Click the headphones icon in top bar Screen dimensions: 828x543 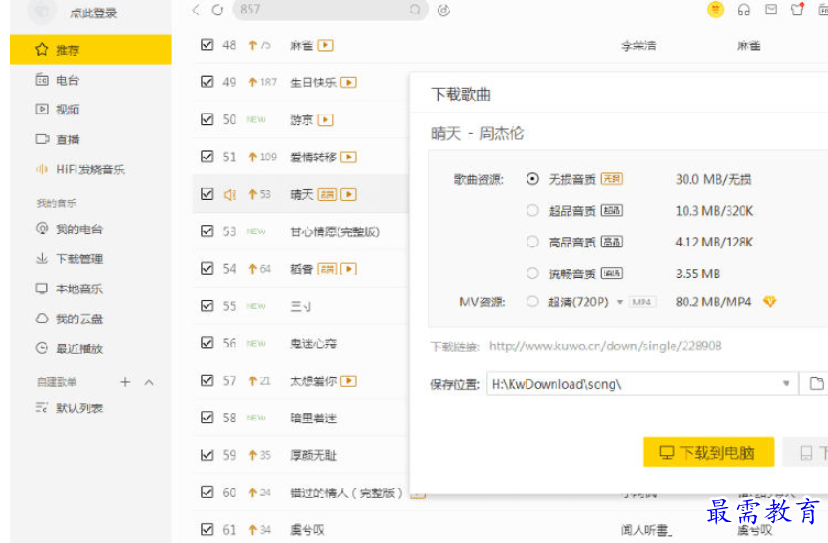[x=744, y=10]
